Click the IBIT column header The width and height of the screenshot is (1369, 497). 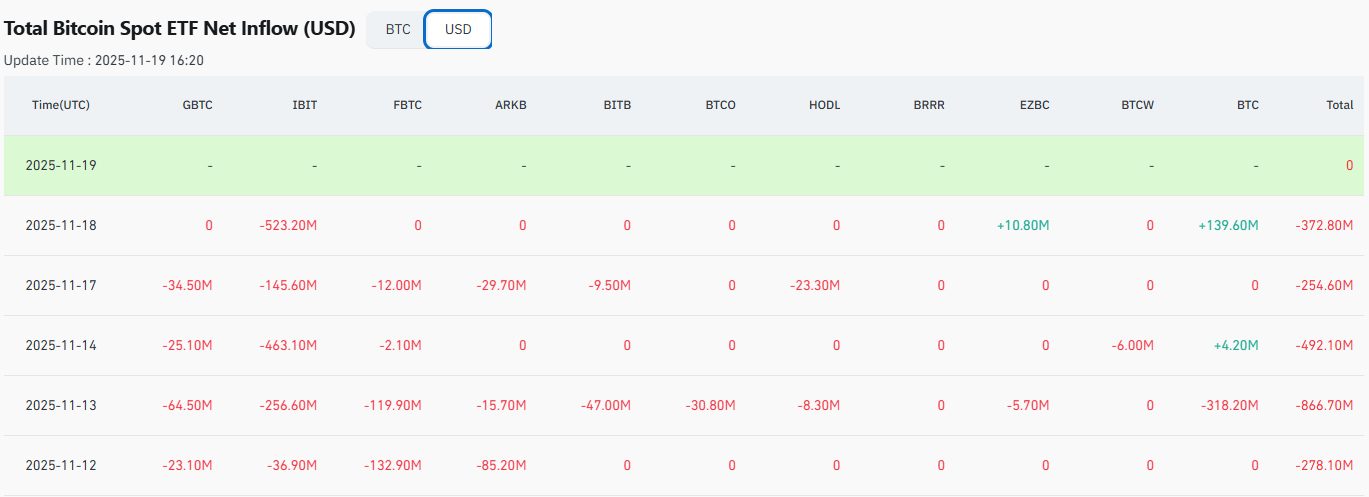point(305,105)
